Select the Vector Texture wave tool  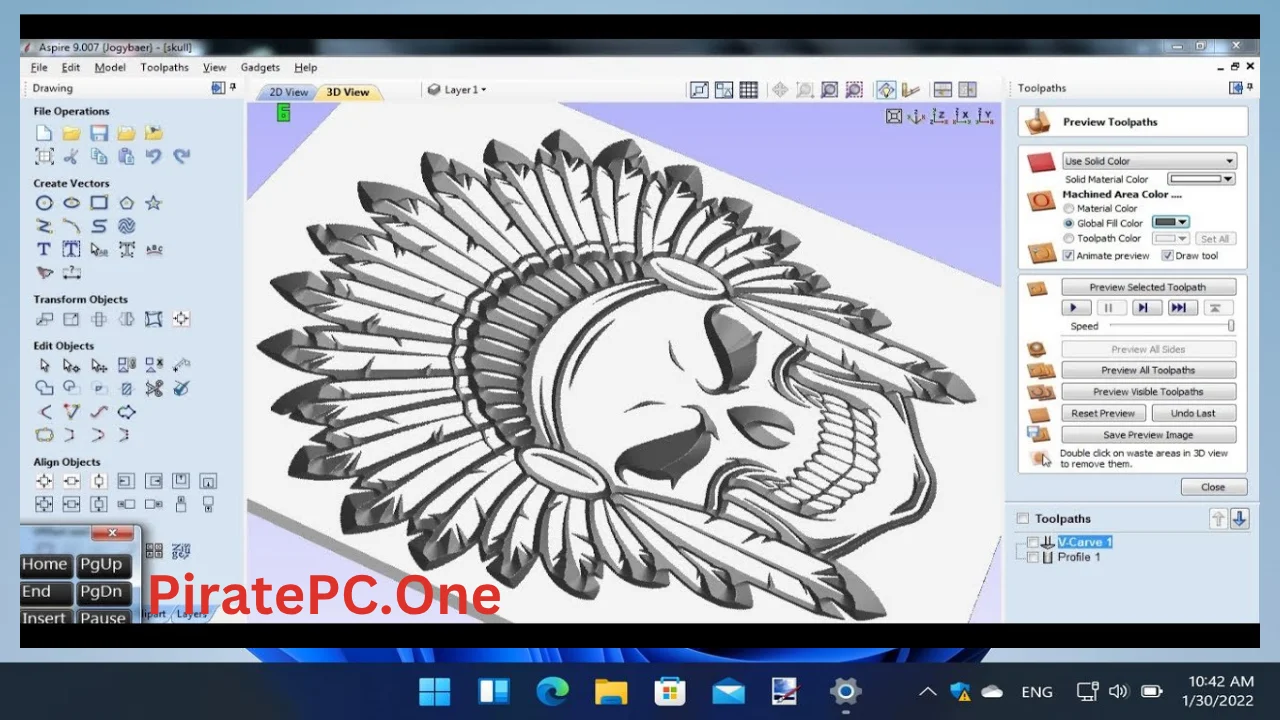(x=126, y=226)
